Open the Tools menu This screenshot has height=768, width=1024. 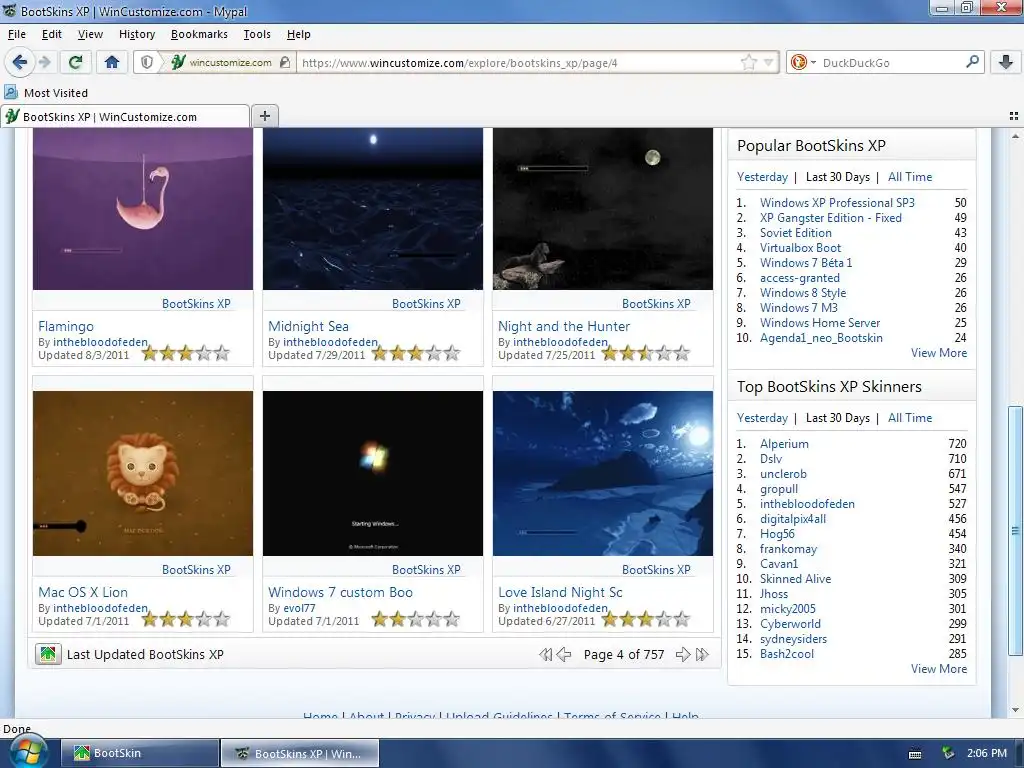tap(257, 34)
